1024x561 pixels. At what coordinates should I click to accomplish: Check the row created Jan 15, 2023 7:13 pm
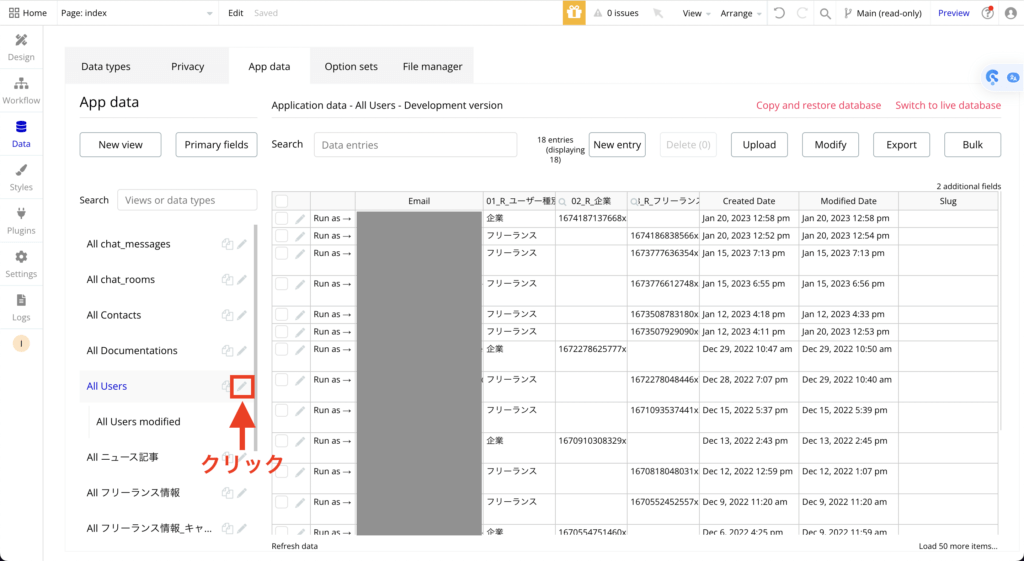281,253
